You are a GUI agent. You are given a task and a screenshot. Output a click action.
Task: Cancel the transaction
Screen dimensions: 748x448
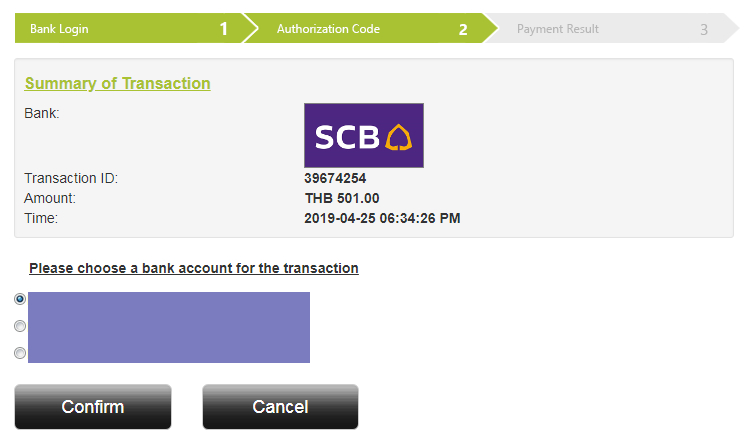pos(280,407)
